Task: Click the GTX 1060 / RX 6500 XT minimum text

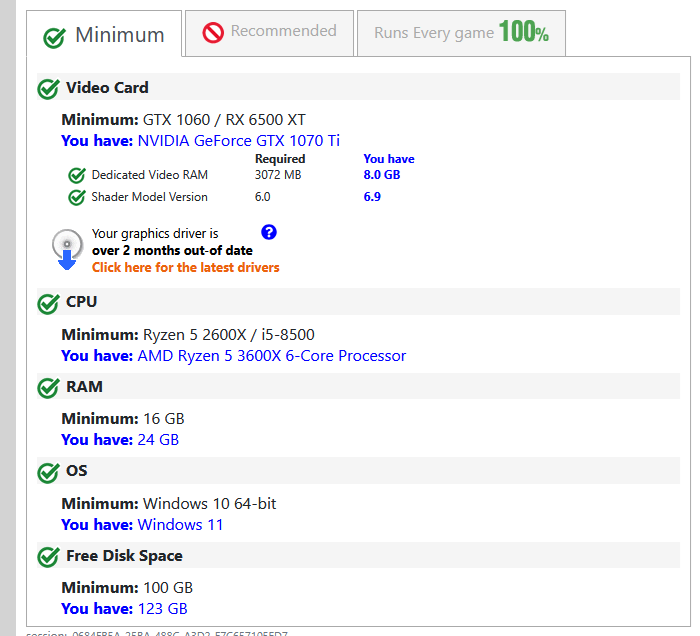Action: (224, 120)
